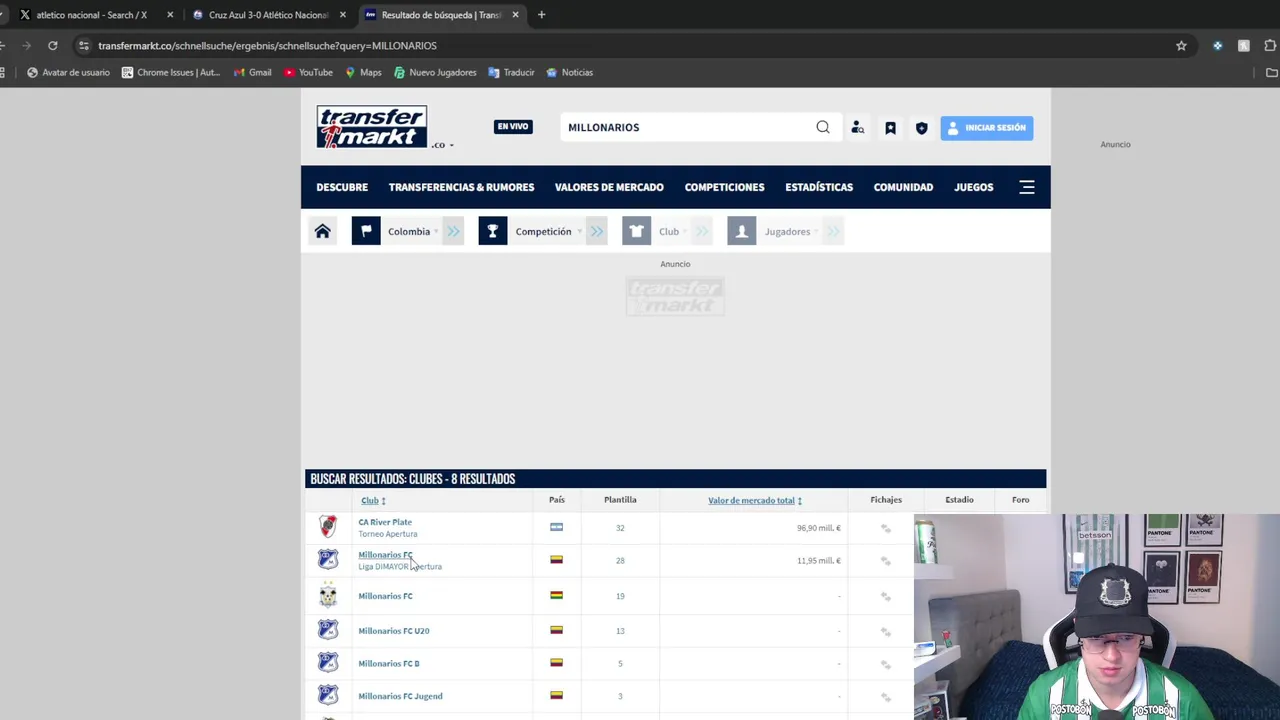Sort results by Club column
Image resolution: width=1280 pixels, height=720 pixels.
pos(373,500)
